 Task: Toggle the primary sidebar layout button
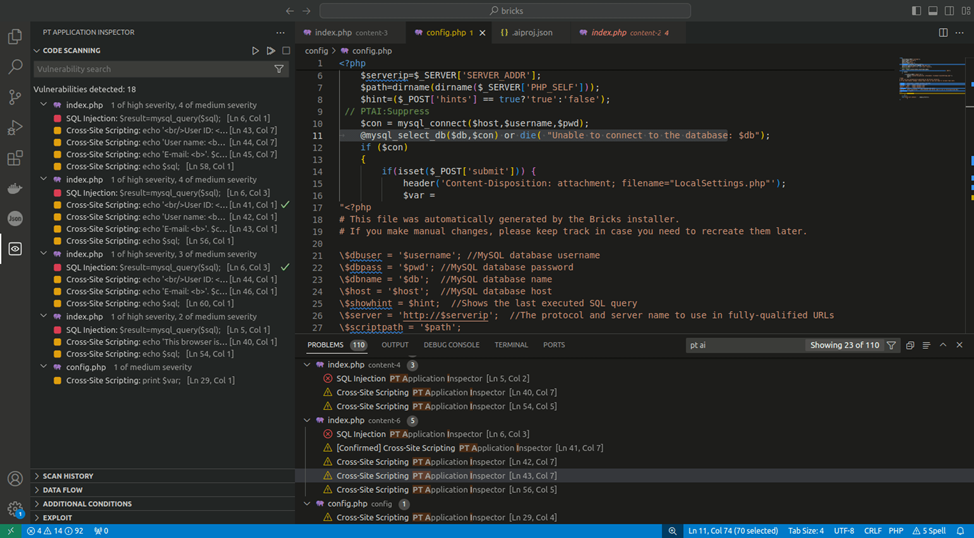point(918,11)
